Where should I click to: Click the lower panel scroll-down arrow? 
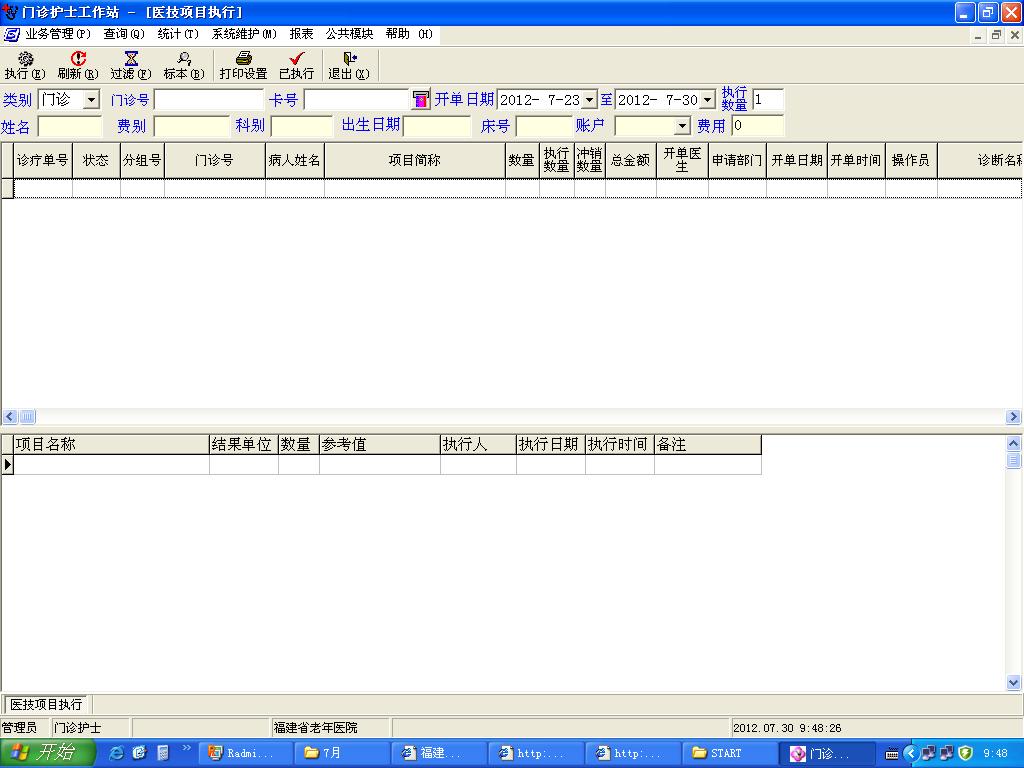[x=1014, y=682]
